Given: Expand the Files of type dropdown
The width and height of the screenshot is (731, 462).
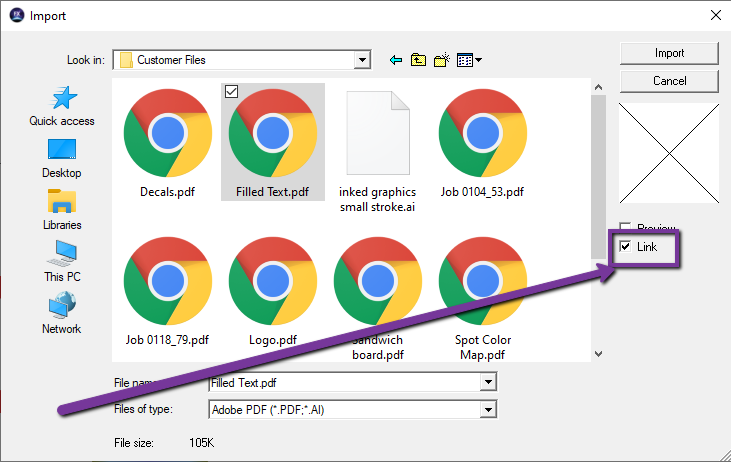Looking at the screenshot, I should click(488, 410).
